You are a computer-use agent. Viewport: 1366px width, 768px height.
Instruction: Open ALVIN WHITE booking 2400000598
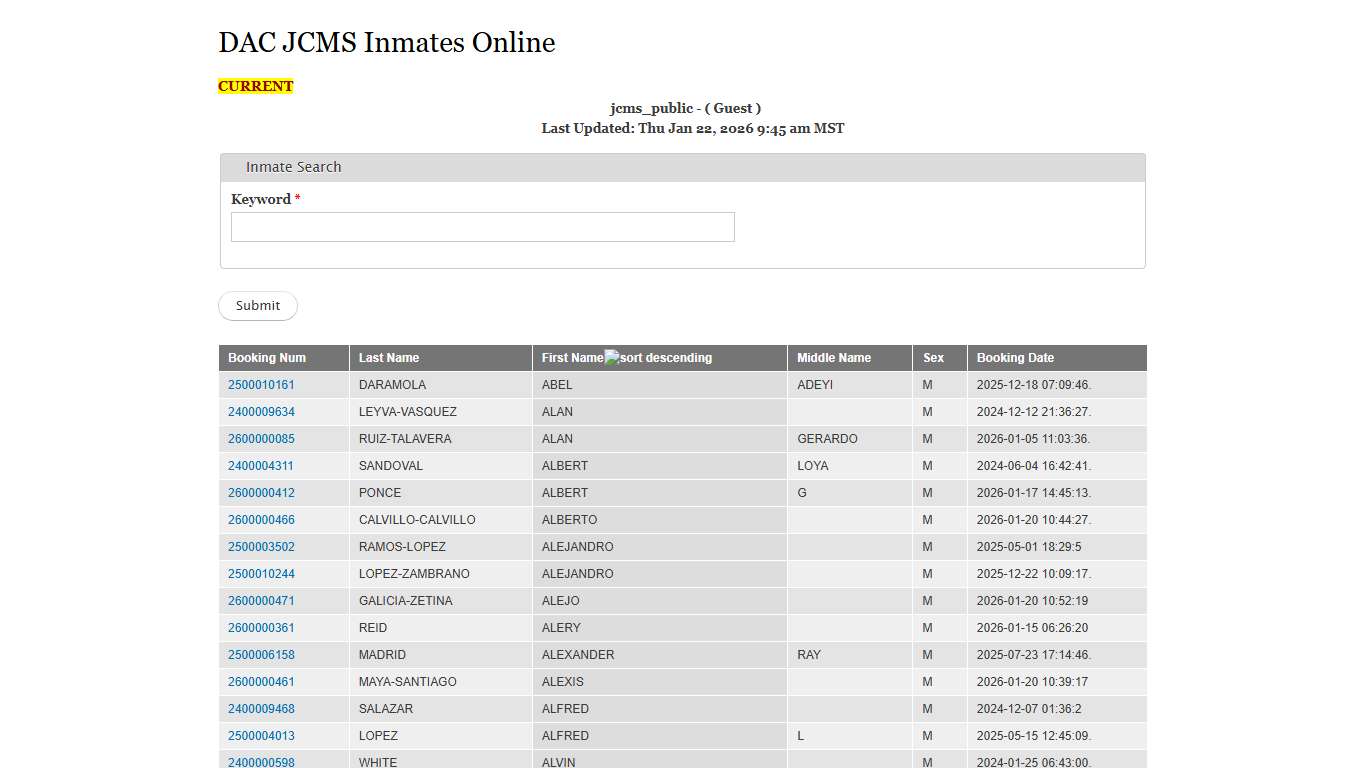click(262, 762)
